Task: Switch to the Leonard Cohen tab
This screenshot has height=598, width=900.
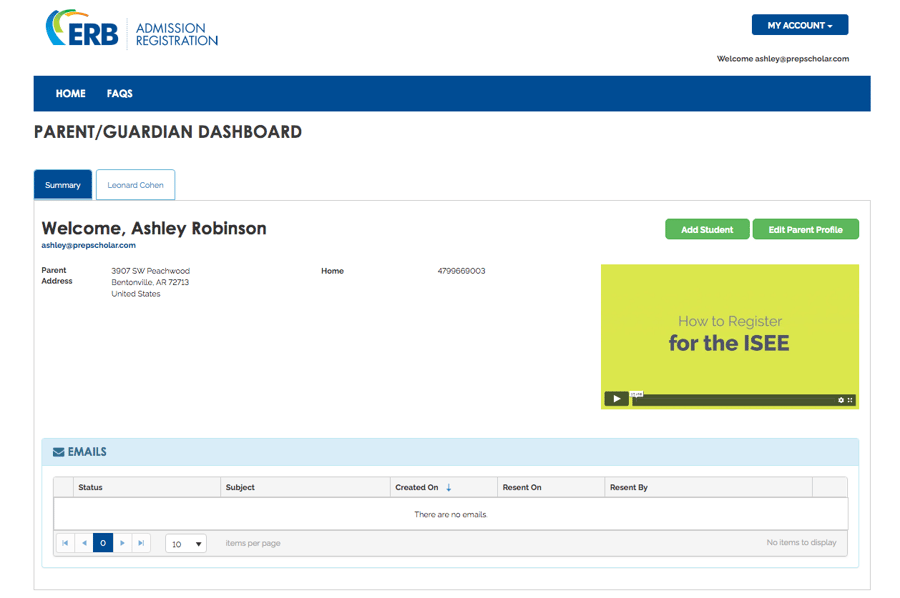Action: [x=135, y=185]
